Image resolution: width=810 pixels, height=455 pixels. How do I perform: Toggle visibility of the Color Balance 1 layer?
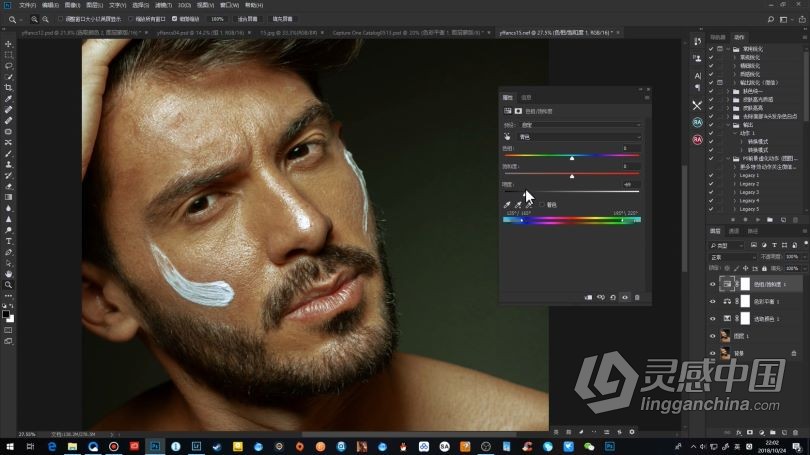pyautogui.click(x=713, y=301)
